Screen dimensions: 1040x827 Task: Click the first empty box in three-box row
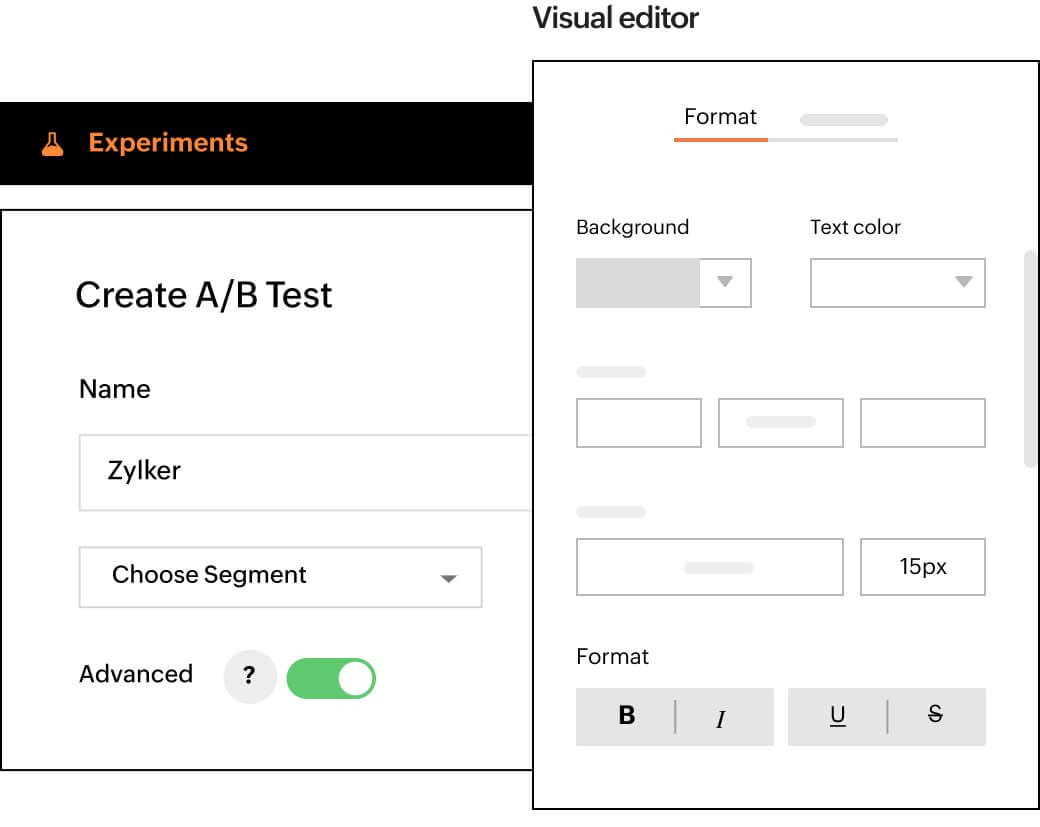[638, 423]
